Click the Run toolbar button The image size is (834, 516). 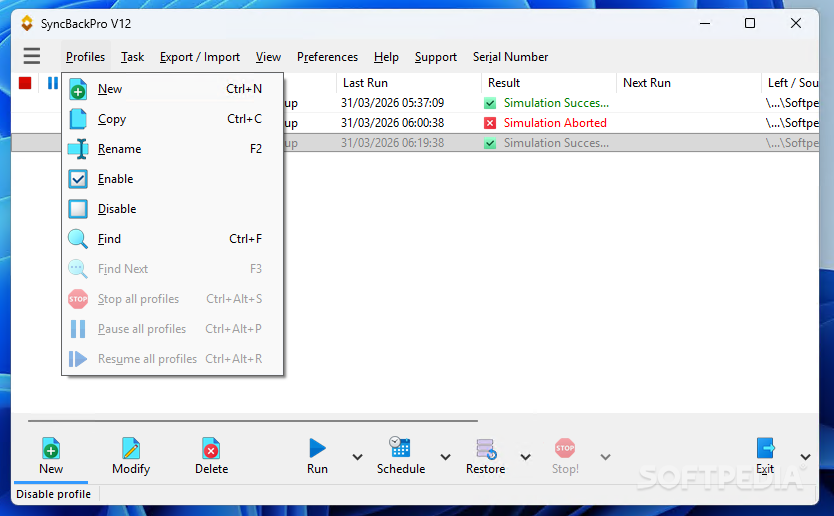click(317, 456)
